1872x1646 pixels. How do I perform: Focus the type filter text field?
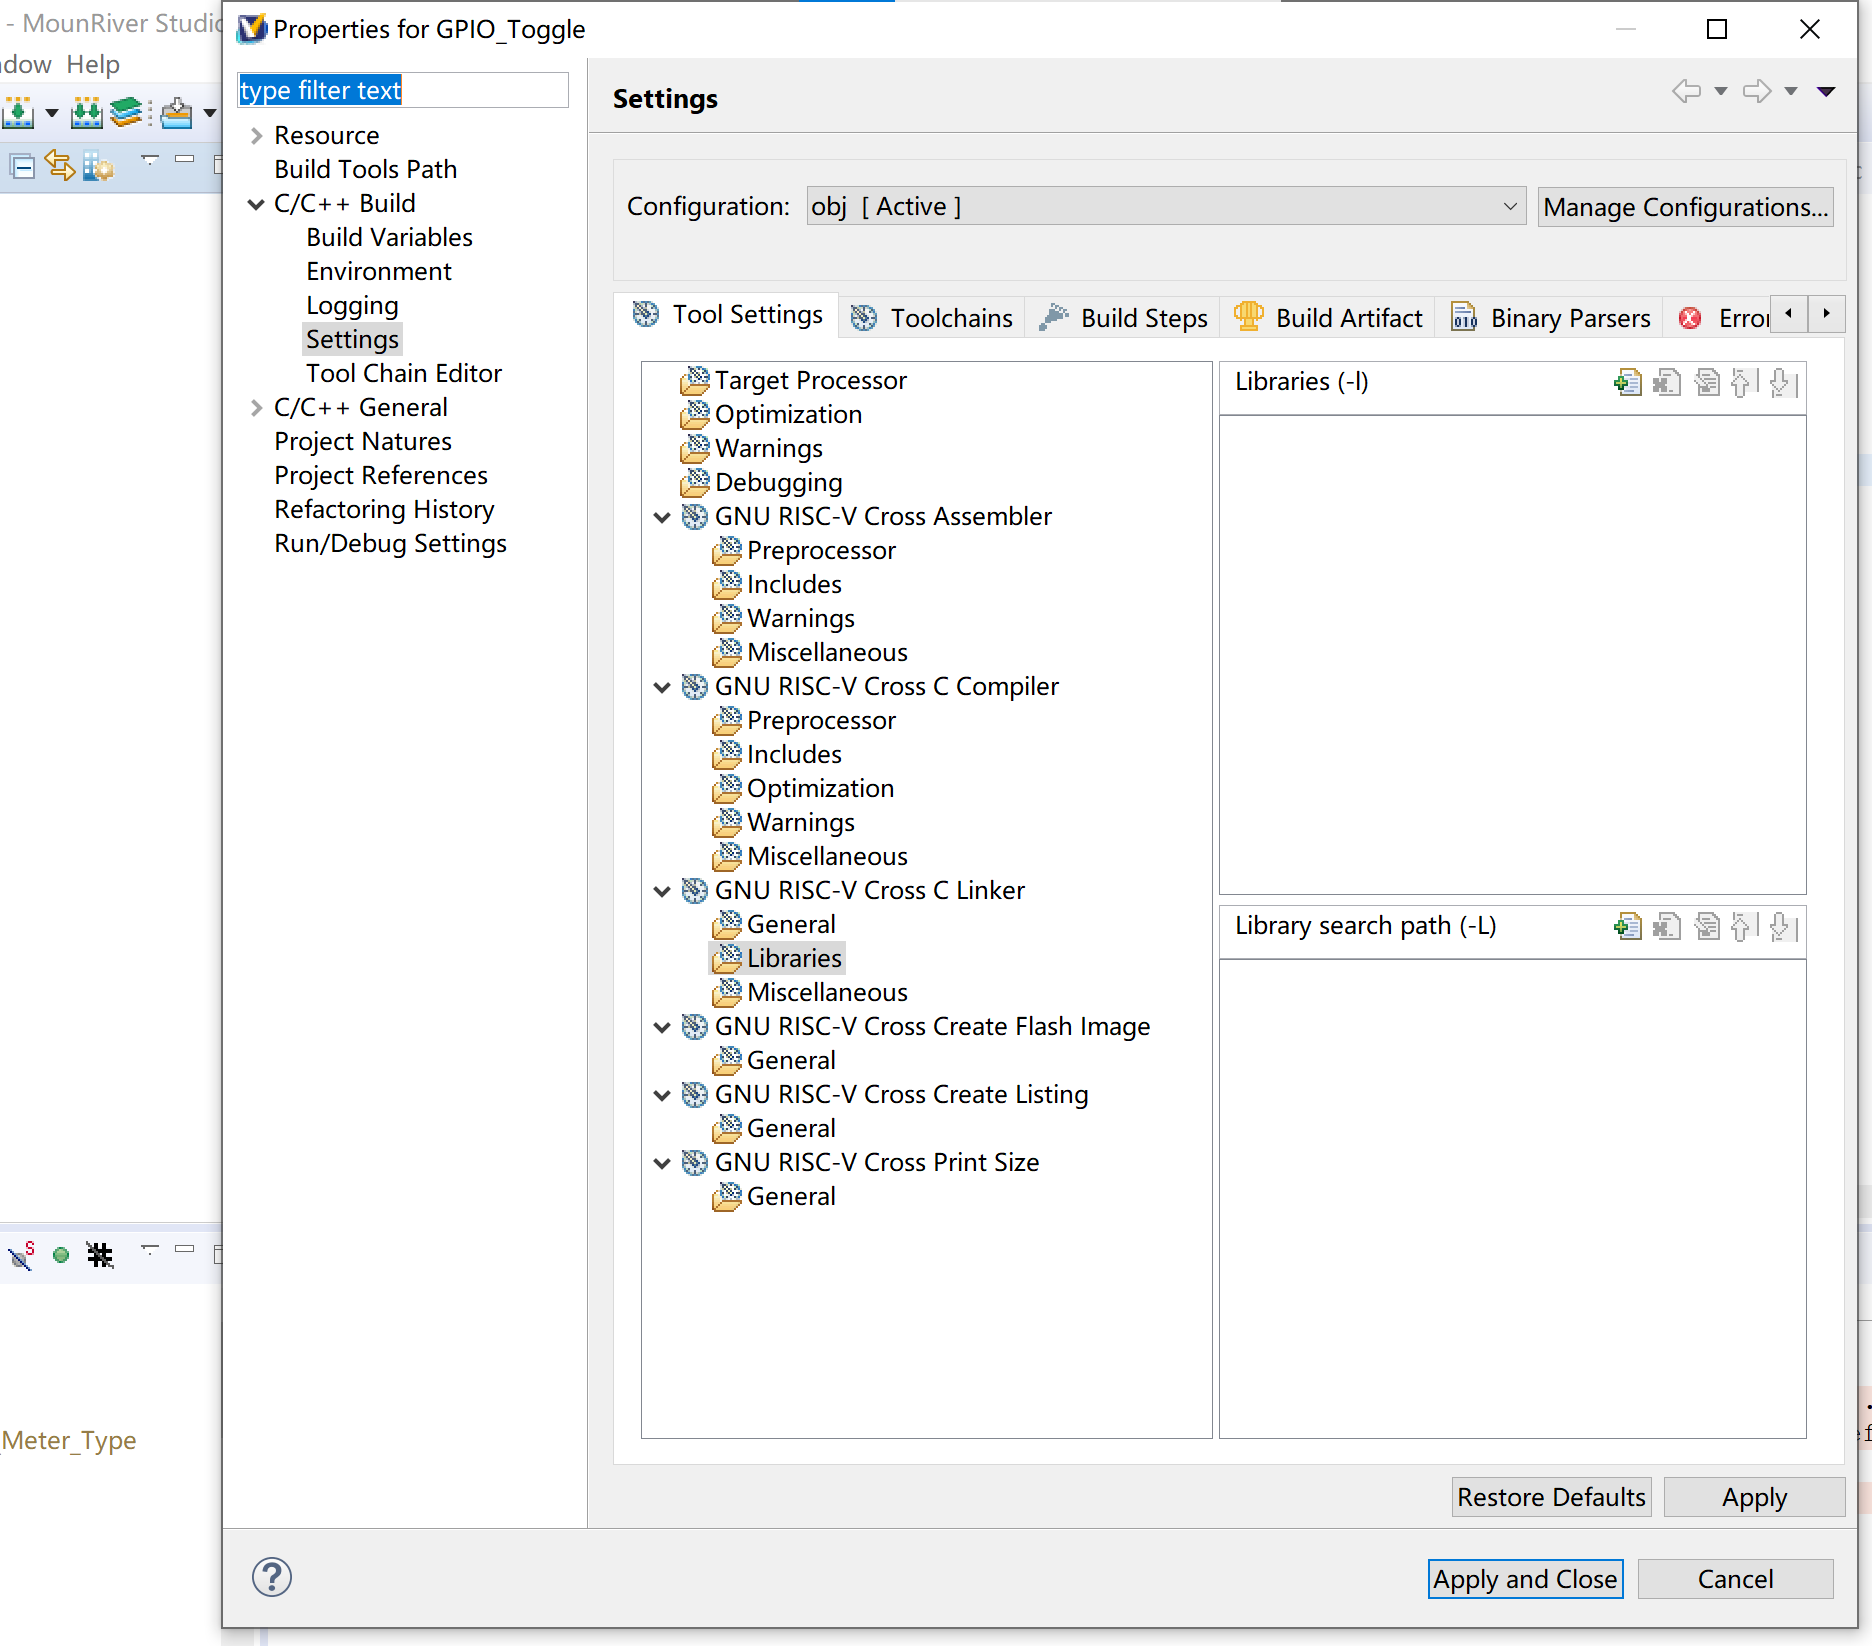pos(403,90)
